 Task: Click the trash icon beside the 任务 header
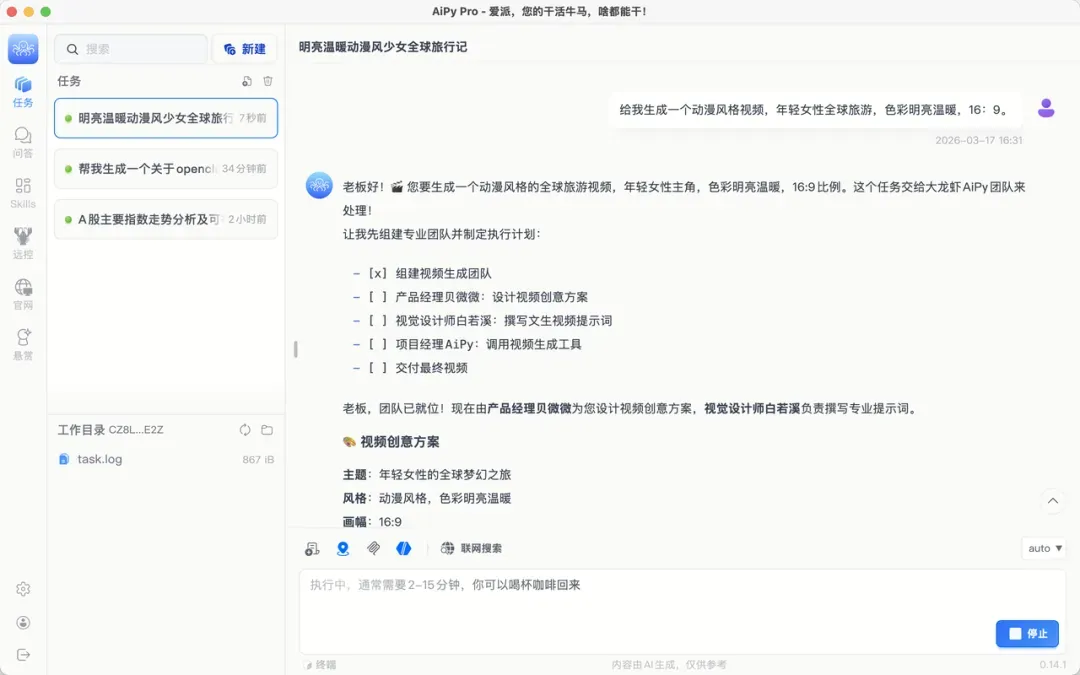tap(267, 81)
